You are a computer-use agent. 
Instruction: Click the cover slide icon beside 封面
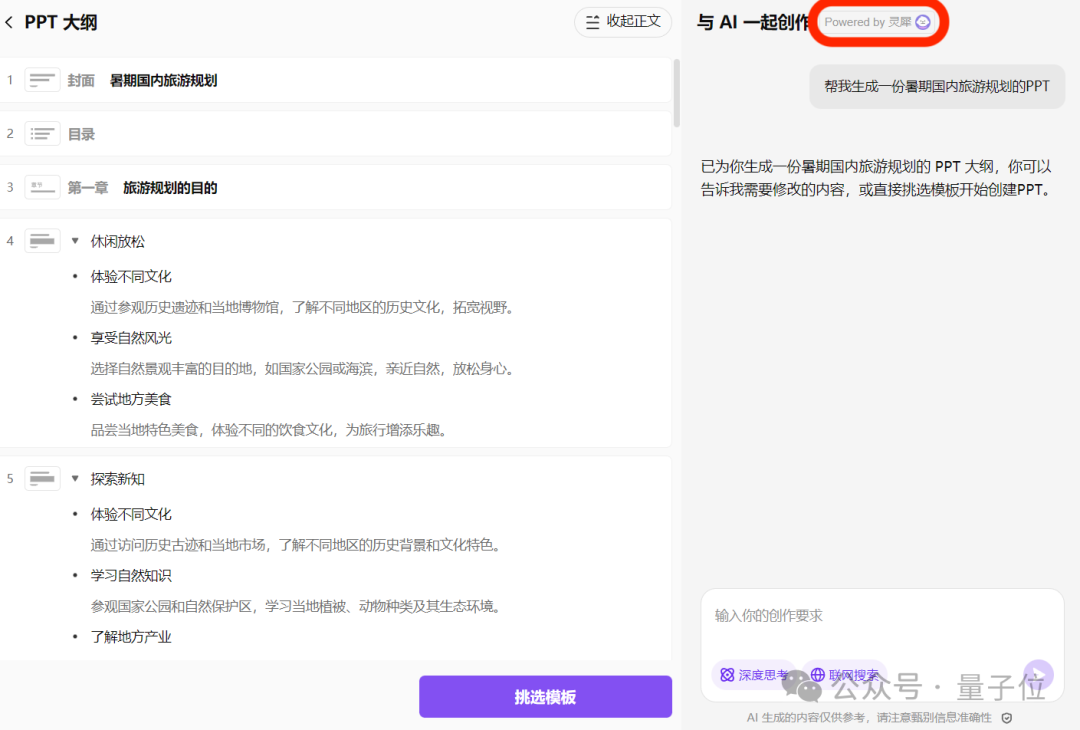42,79
